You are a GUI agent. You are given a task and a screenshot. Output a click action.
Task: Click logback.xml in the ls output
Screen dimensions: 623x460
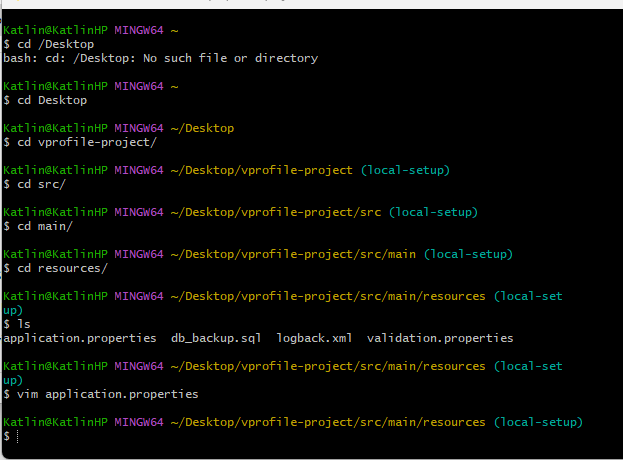(x=314, y=338)
